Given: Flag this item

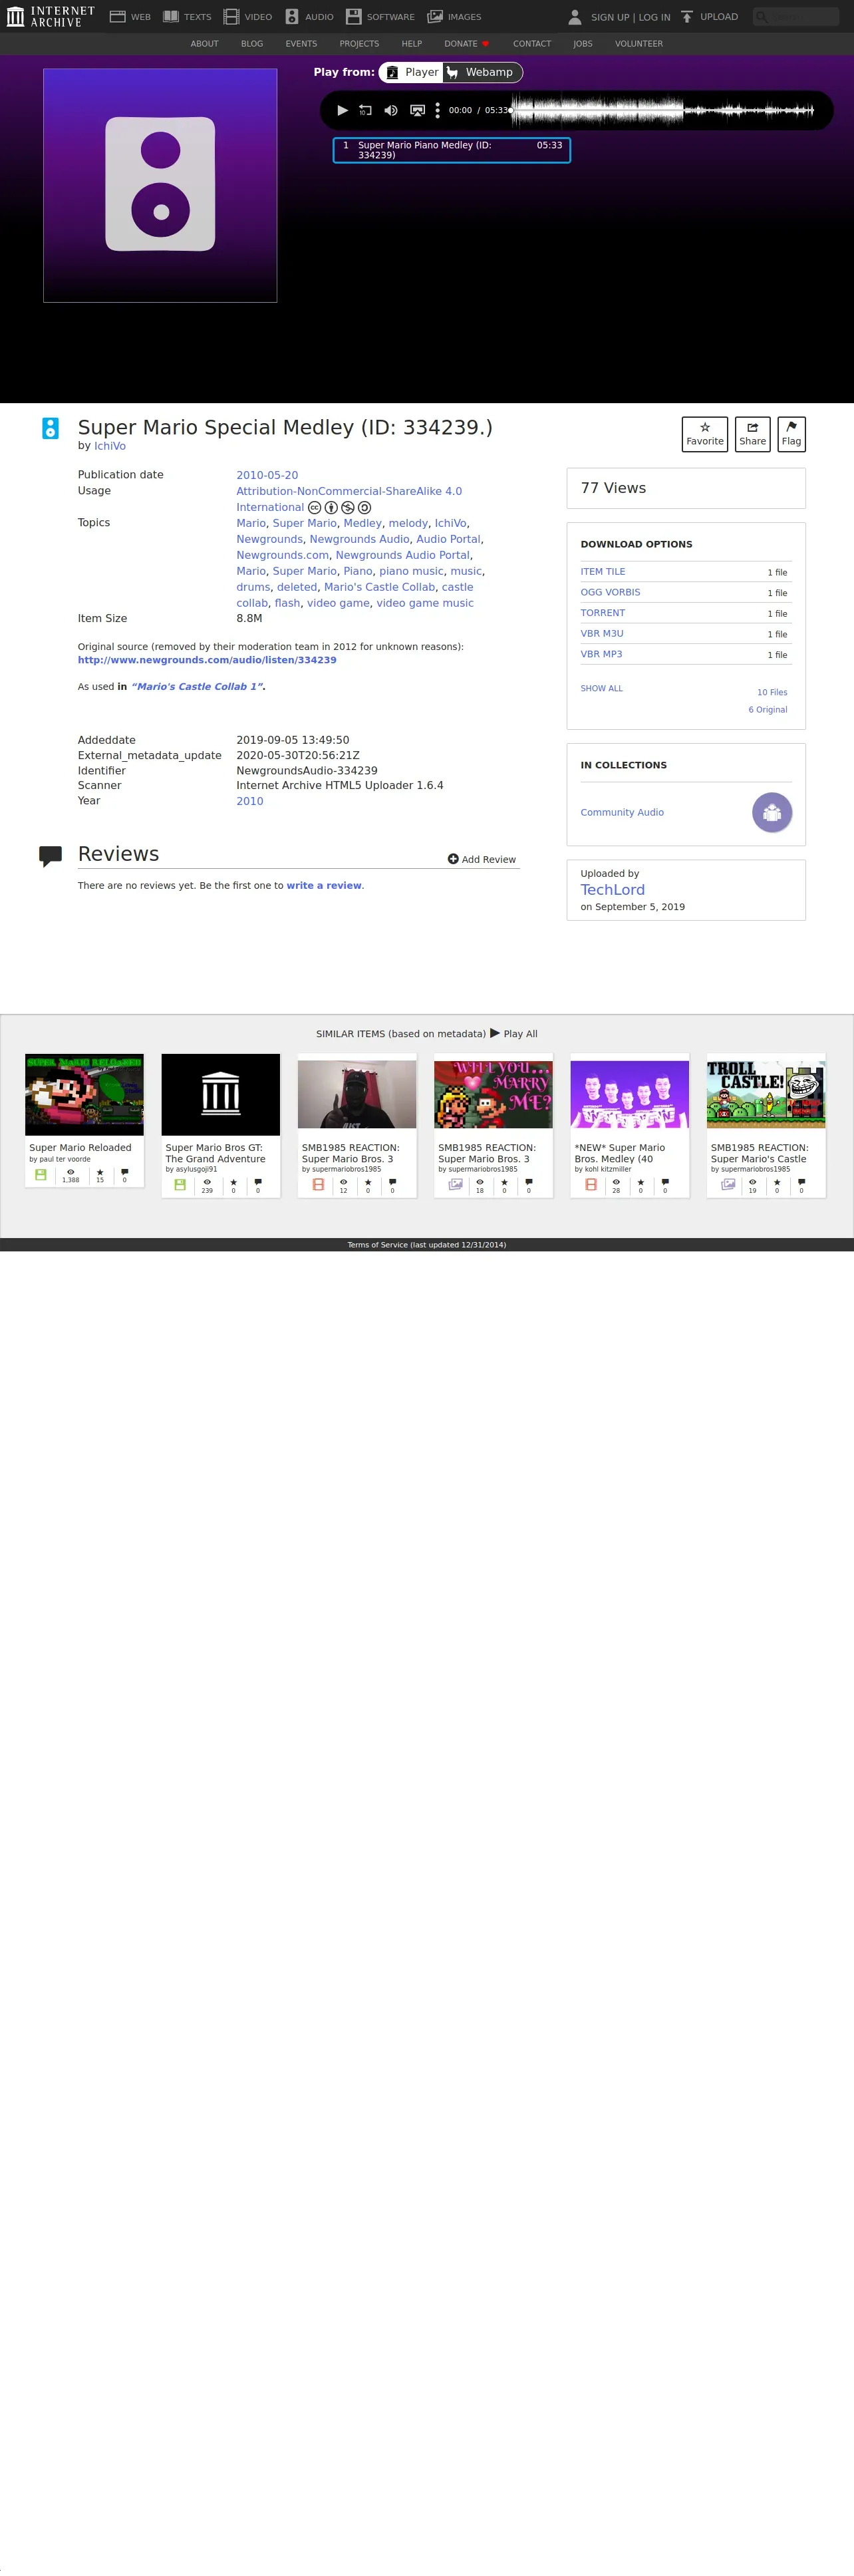Looking at the screenshot, I should [x=791, y=434].
